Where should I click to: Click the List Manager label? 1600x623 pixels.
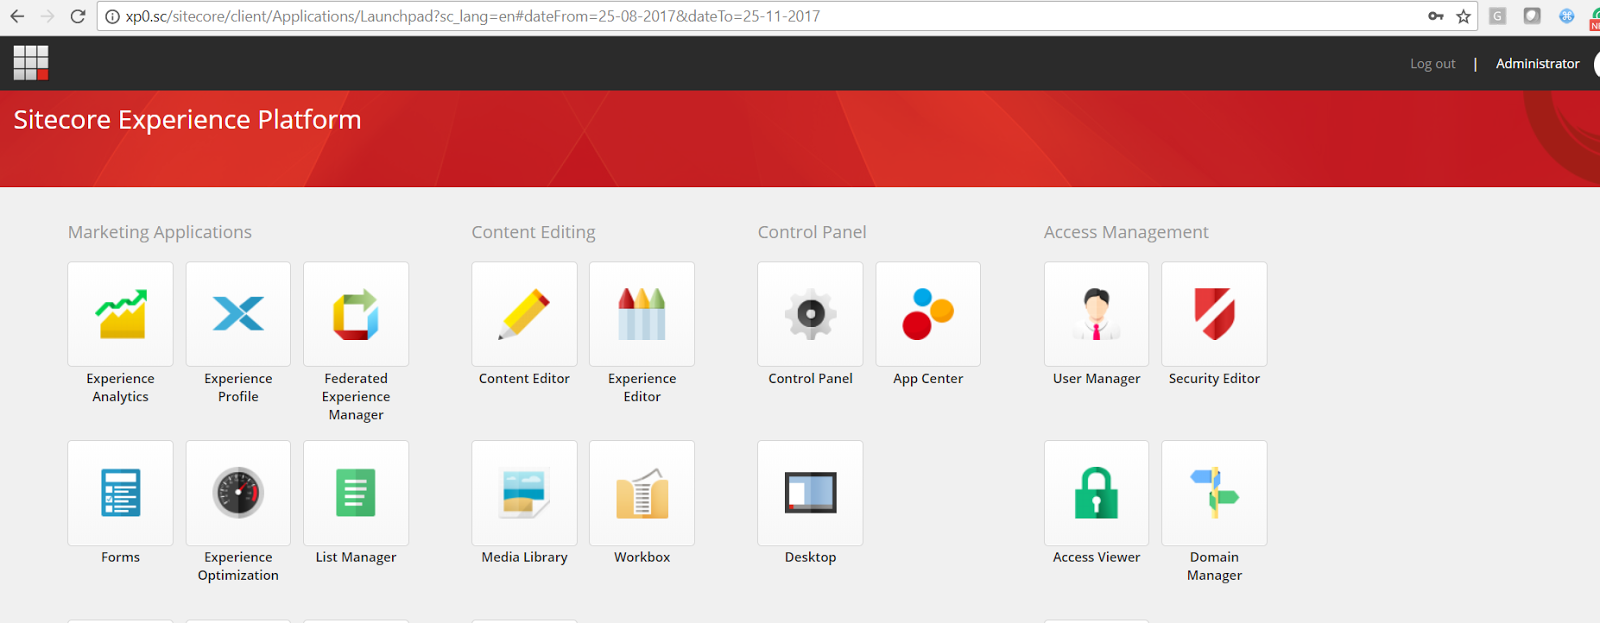point(356,557)
